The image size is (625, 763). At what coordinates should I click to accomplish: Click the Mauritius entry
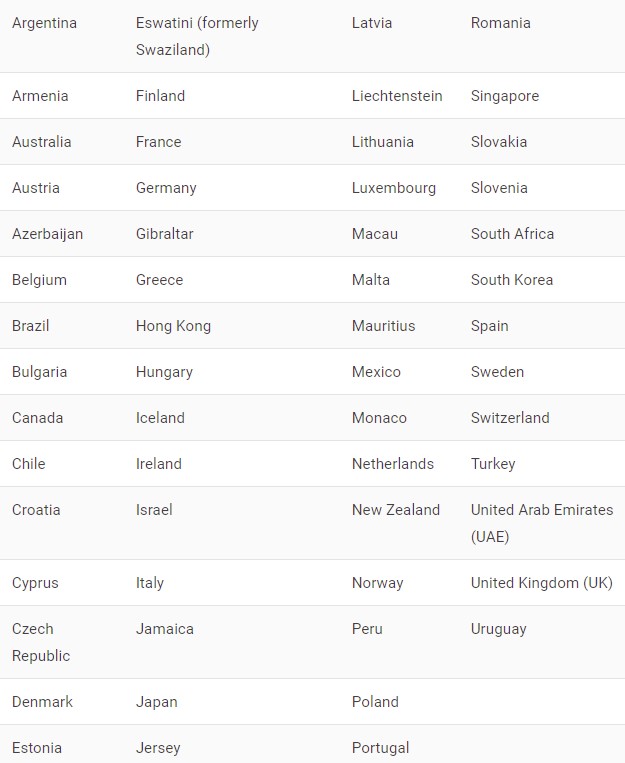[x=384, y=326]
